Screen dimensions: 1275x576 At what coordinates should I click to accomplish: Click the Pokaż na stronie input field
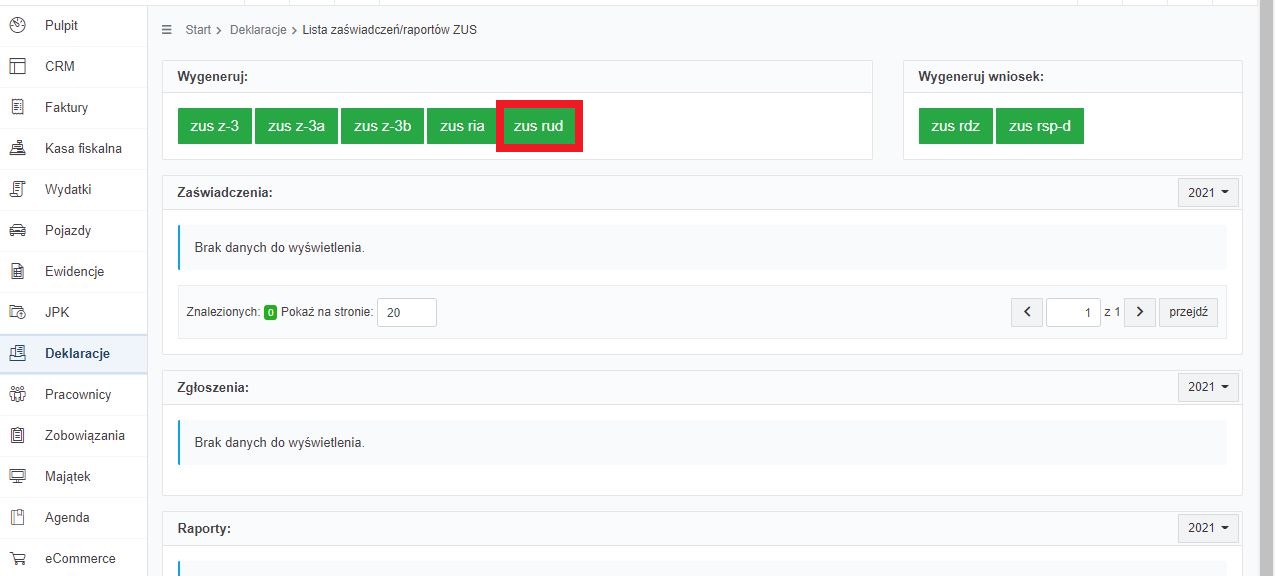407,312
